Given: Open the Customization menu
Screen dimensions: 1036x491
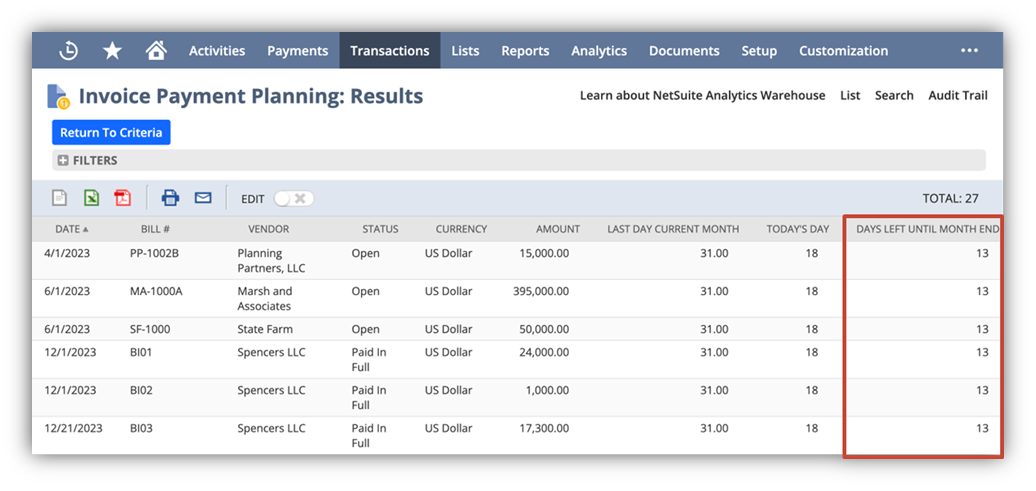Looking at the screenshot, I should point(844,51).
